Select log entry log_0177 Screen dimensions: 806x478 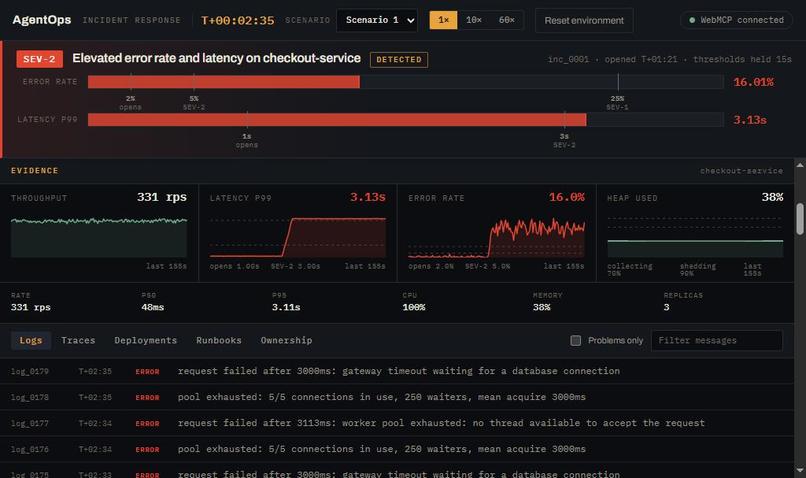point(397,423)
